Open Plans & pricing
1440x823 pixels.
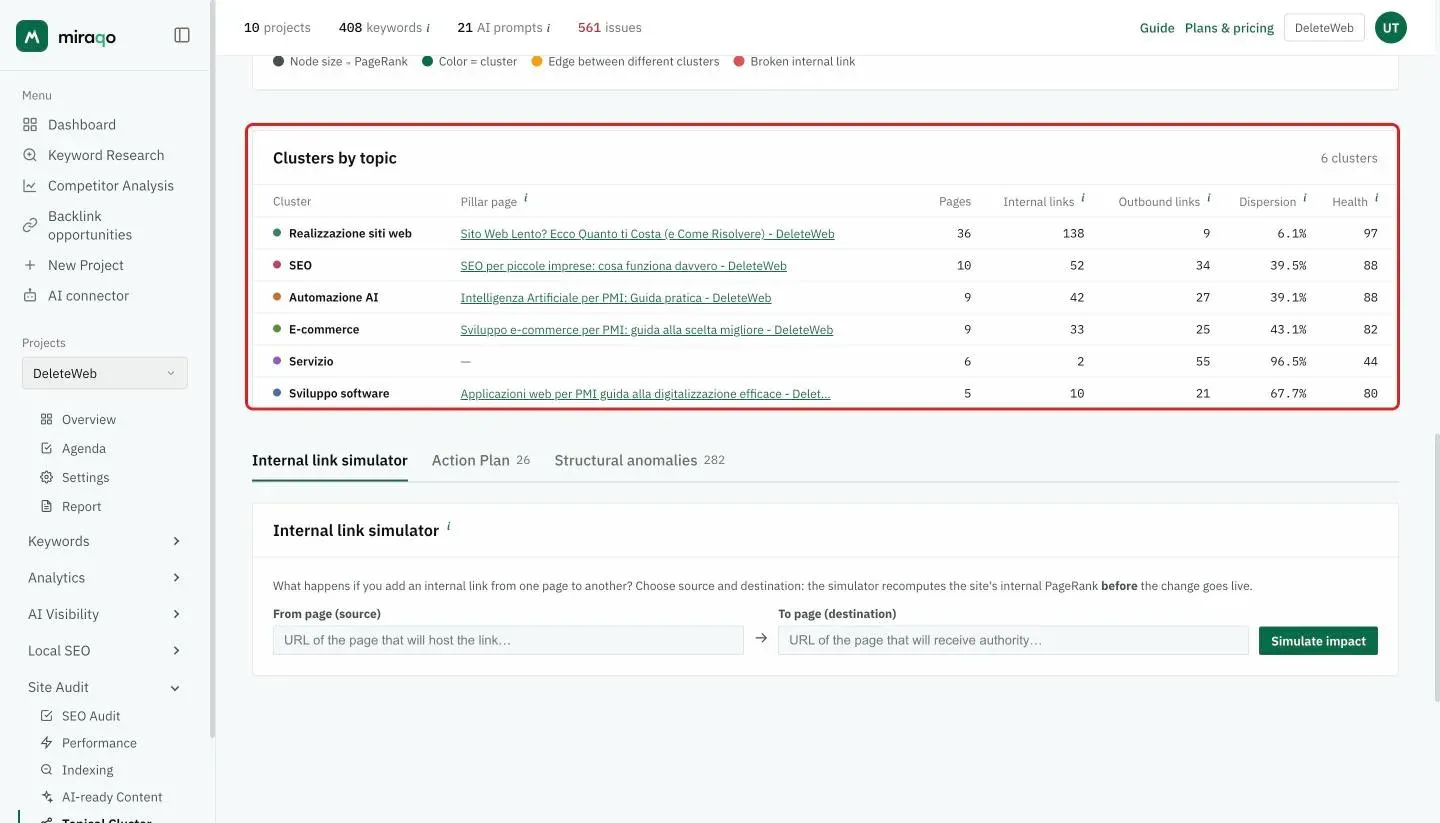[1229, 28]
